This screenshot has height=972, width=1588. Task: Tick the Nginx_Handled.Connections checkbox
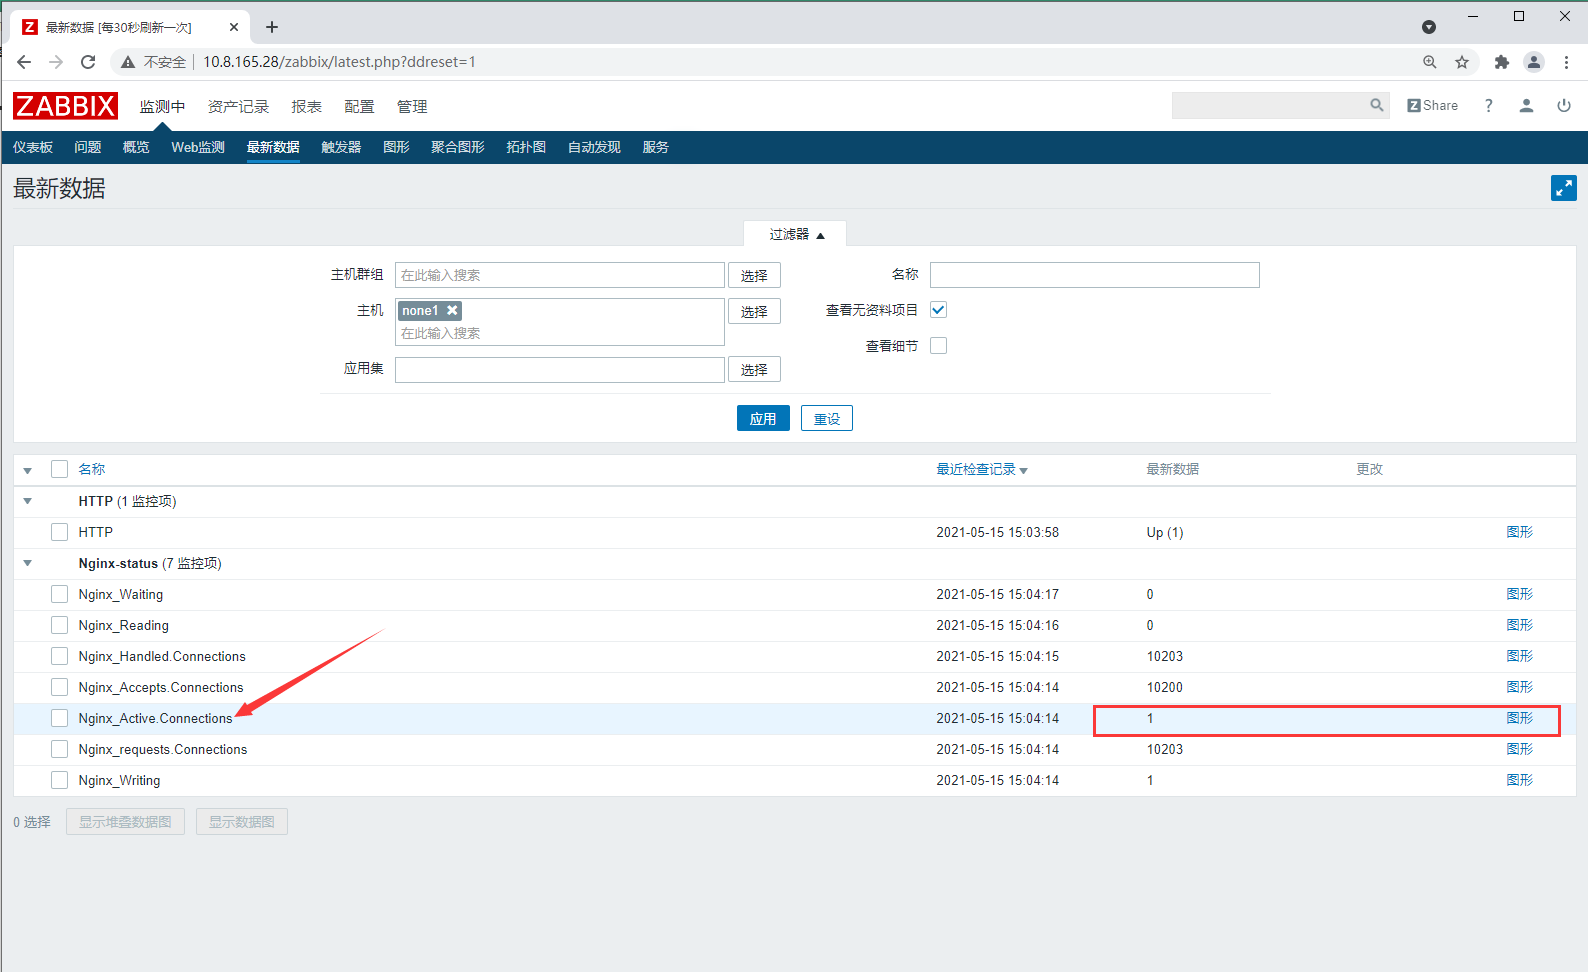click(59, 656)
